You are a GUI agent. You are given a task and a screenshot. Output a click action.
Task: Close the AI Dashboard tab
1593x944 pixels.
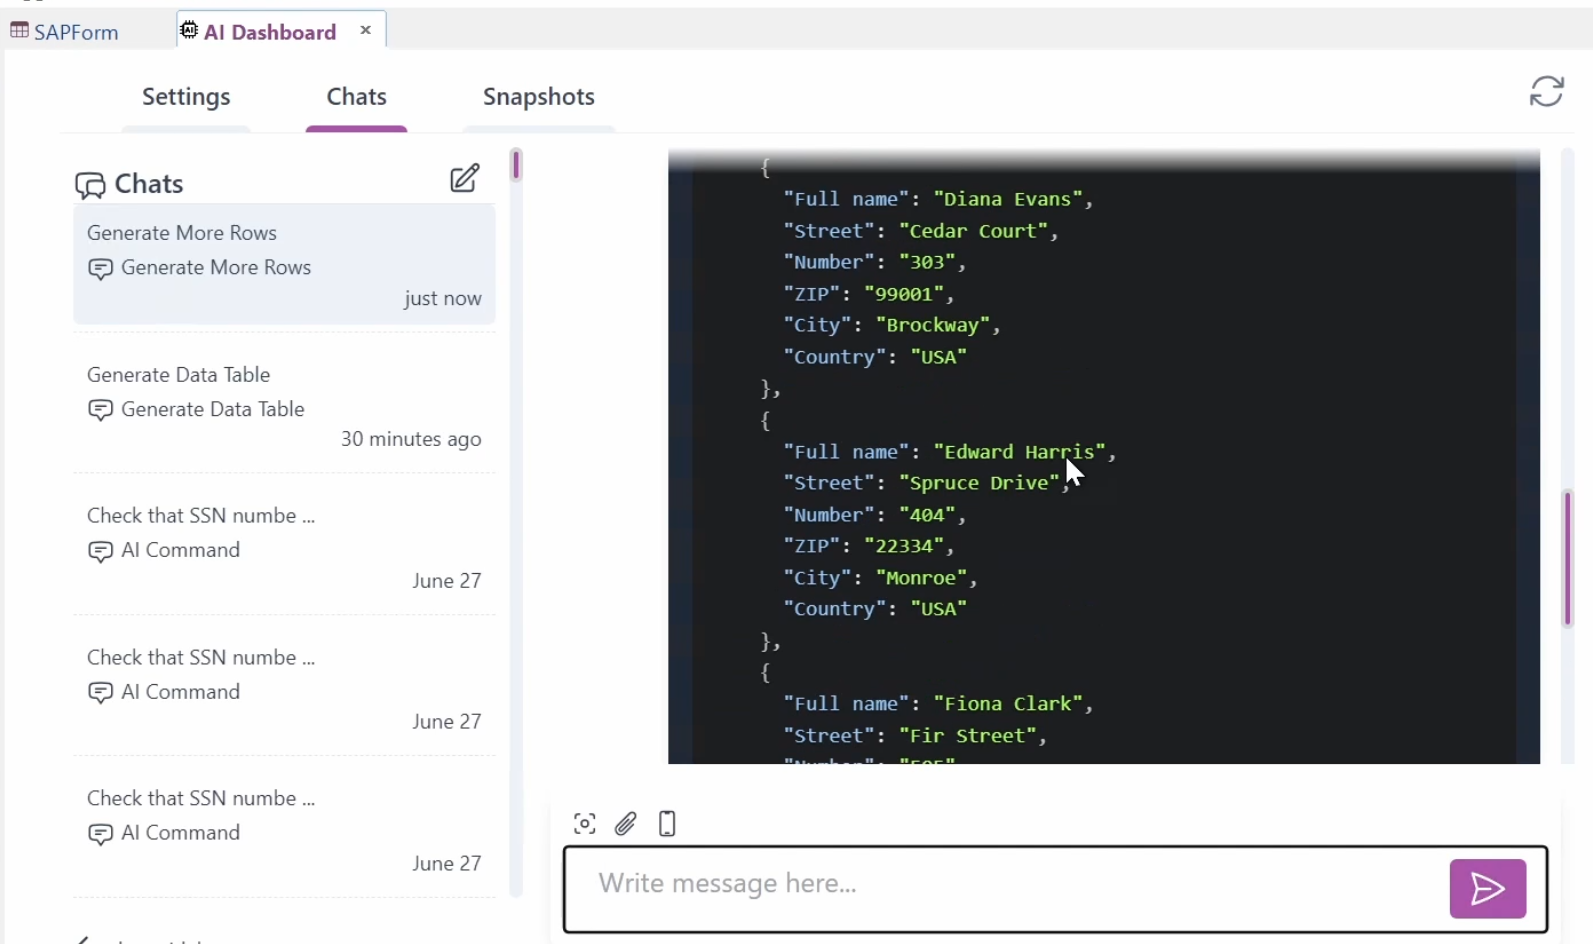click(366, 30)
